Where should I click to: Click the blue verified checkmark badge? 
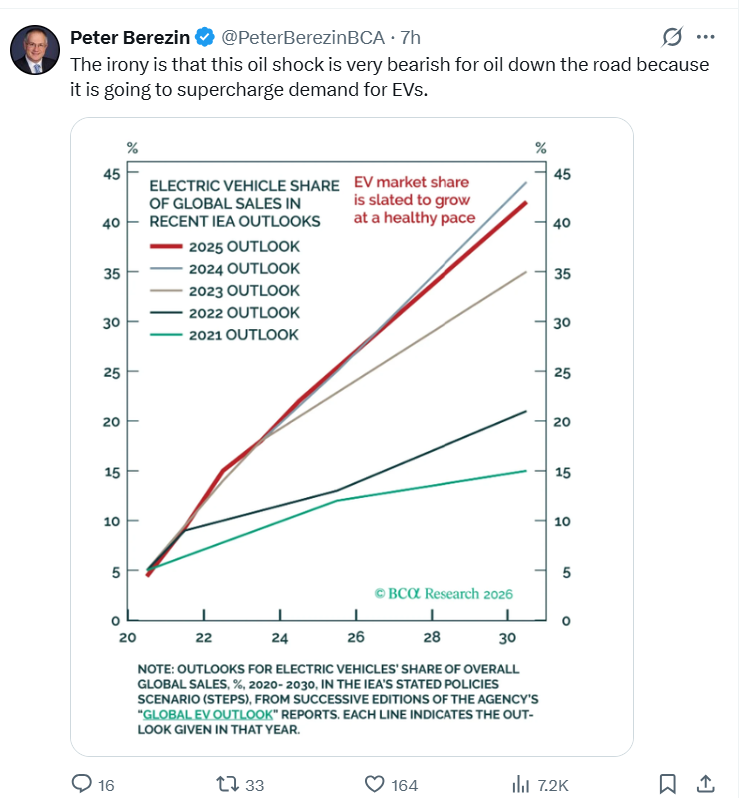(x=205, y=38)
